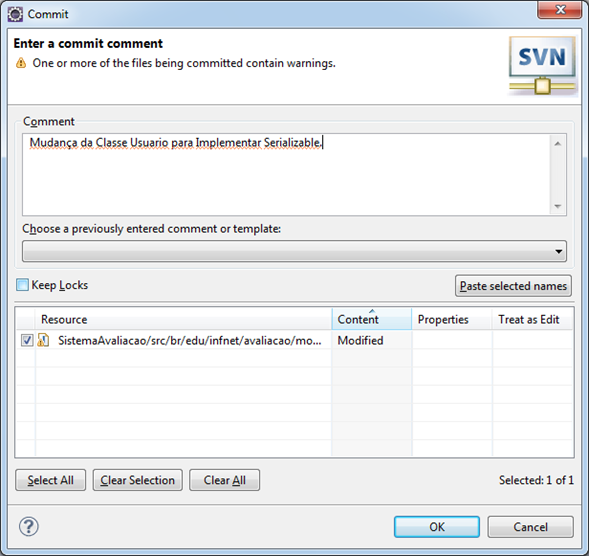Viewport: 589px width, 556px height.
Task: Click the Treat as Edit column header
Action: [532, 319]
